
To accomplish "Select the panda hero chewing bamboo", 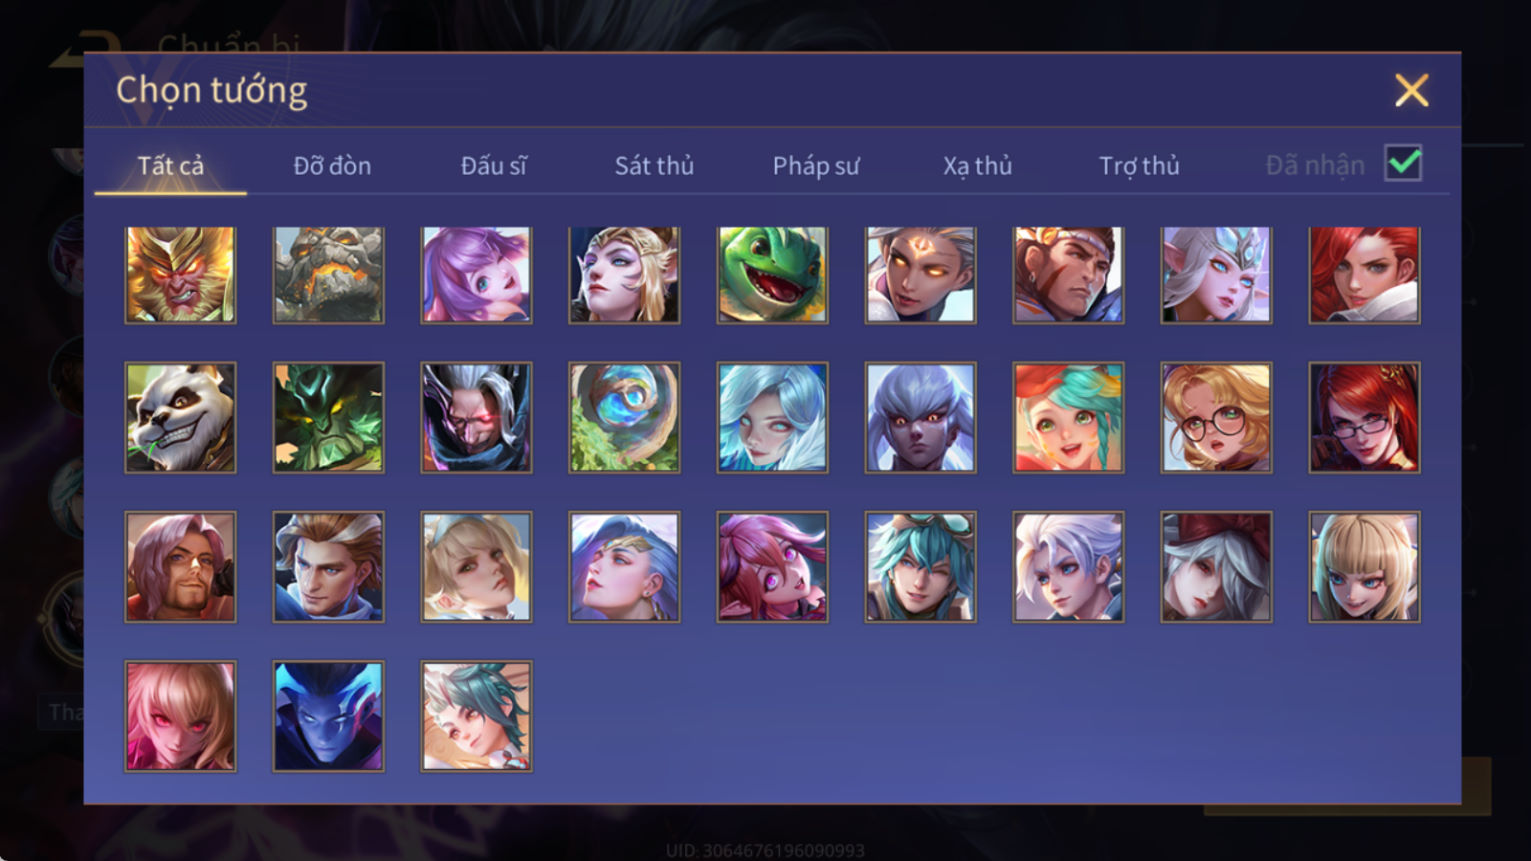I will click(180, 417).
